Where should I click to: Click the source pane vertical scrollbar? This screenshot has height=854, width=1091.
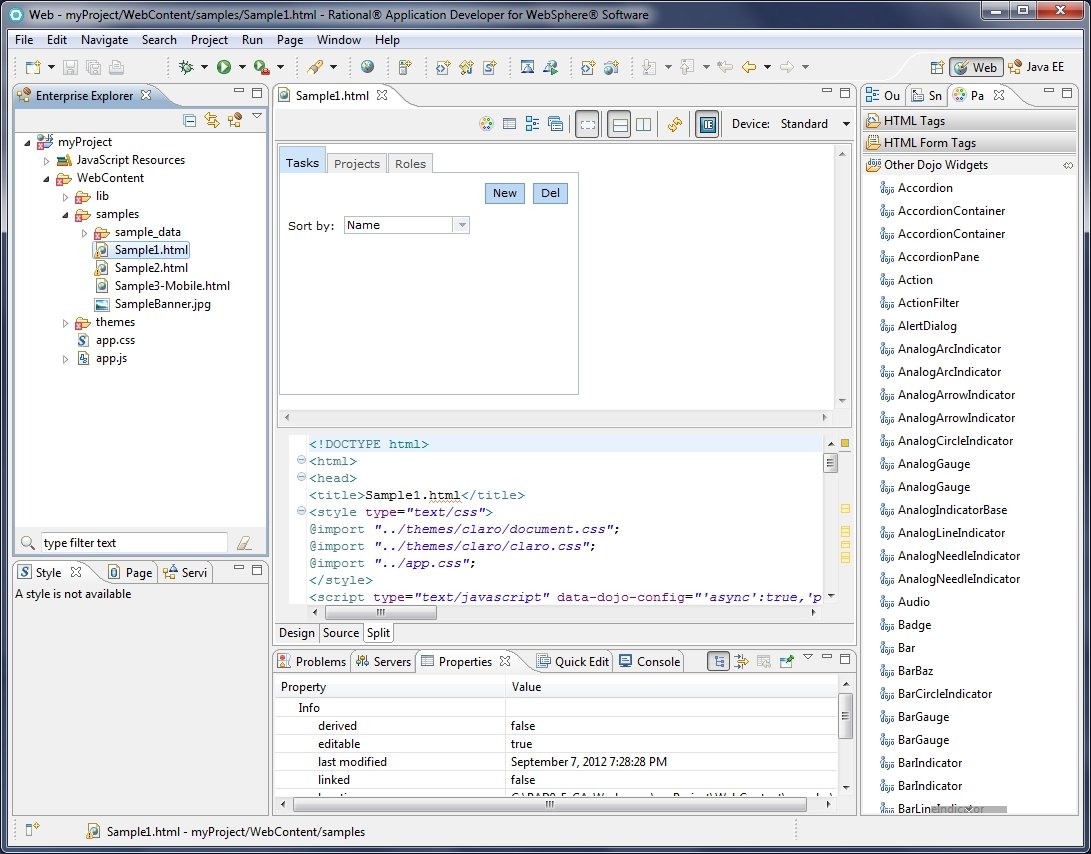click(830, 463)
